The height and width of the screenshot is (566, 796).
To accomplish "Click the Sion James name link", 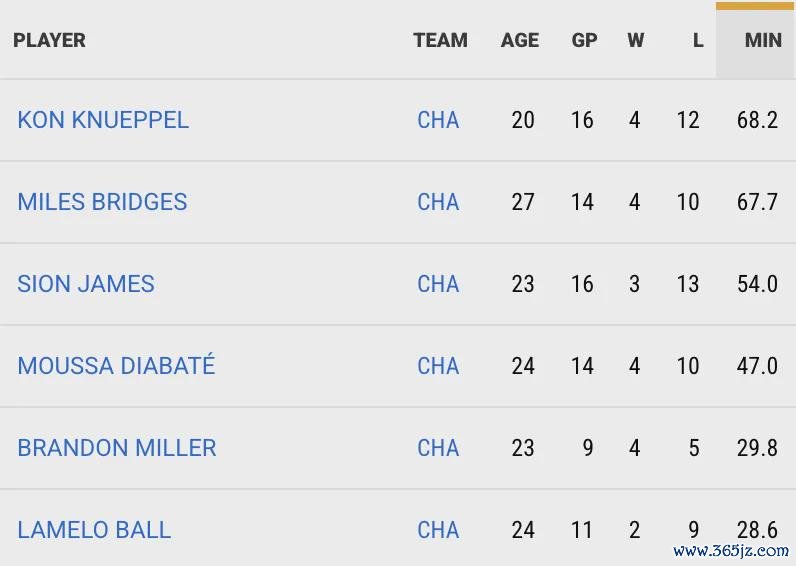I will point(86,284).
